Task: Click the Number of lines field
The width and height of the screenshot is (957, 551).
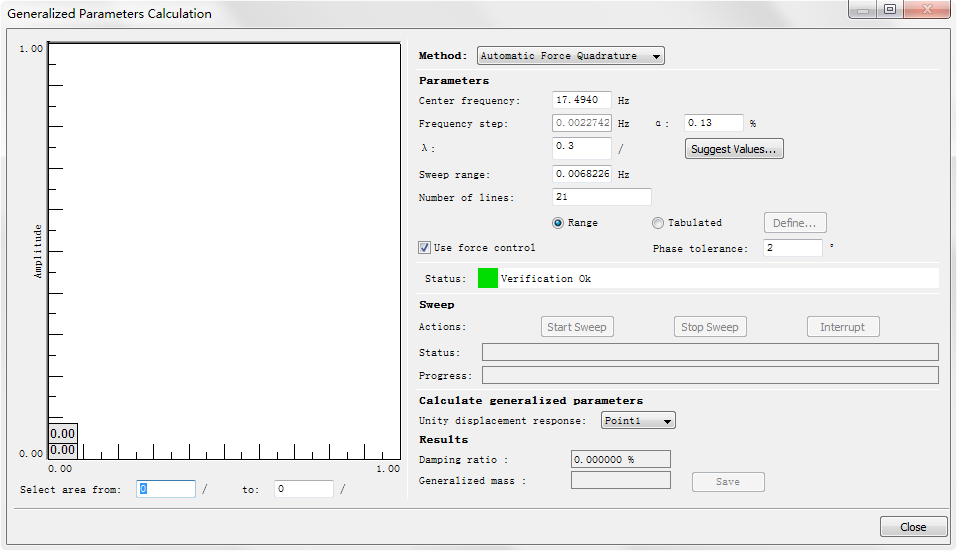Action: point(601,197)
